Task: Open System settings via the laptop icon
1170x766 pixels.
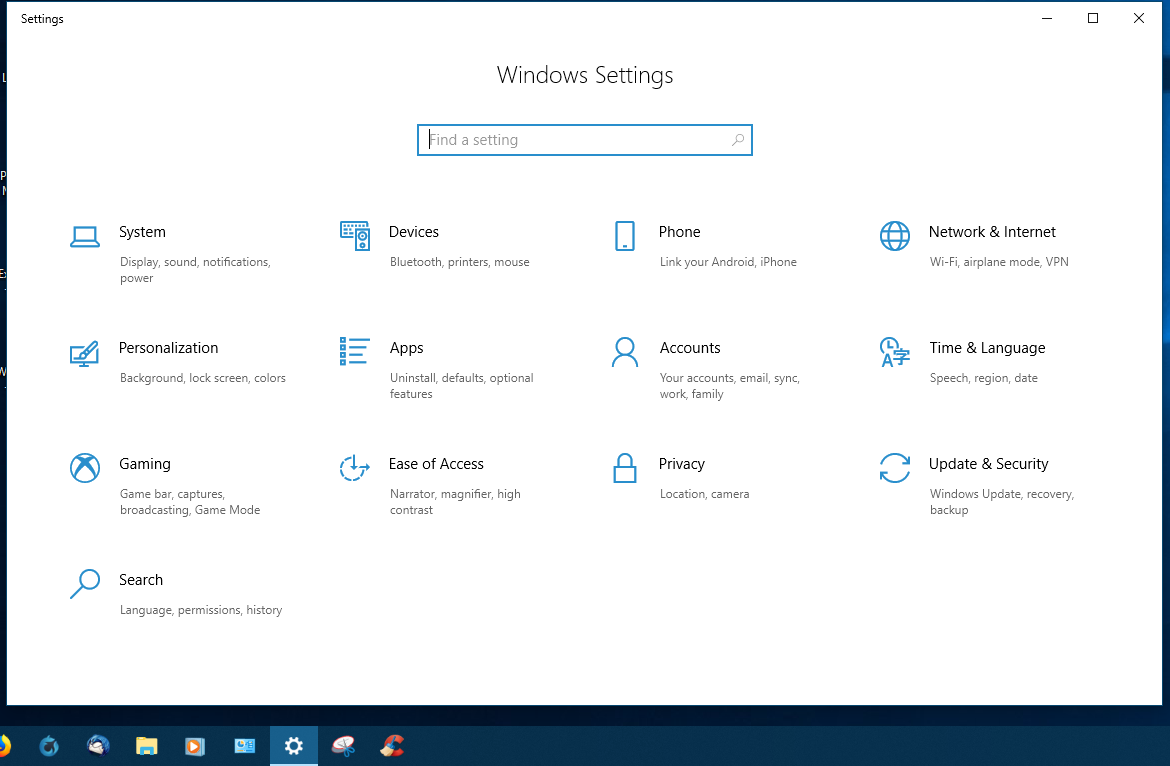Action: (x=85, y=236)
